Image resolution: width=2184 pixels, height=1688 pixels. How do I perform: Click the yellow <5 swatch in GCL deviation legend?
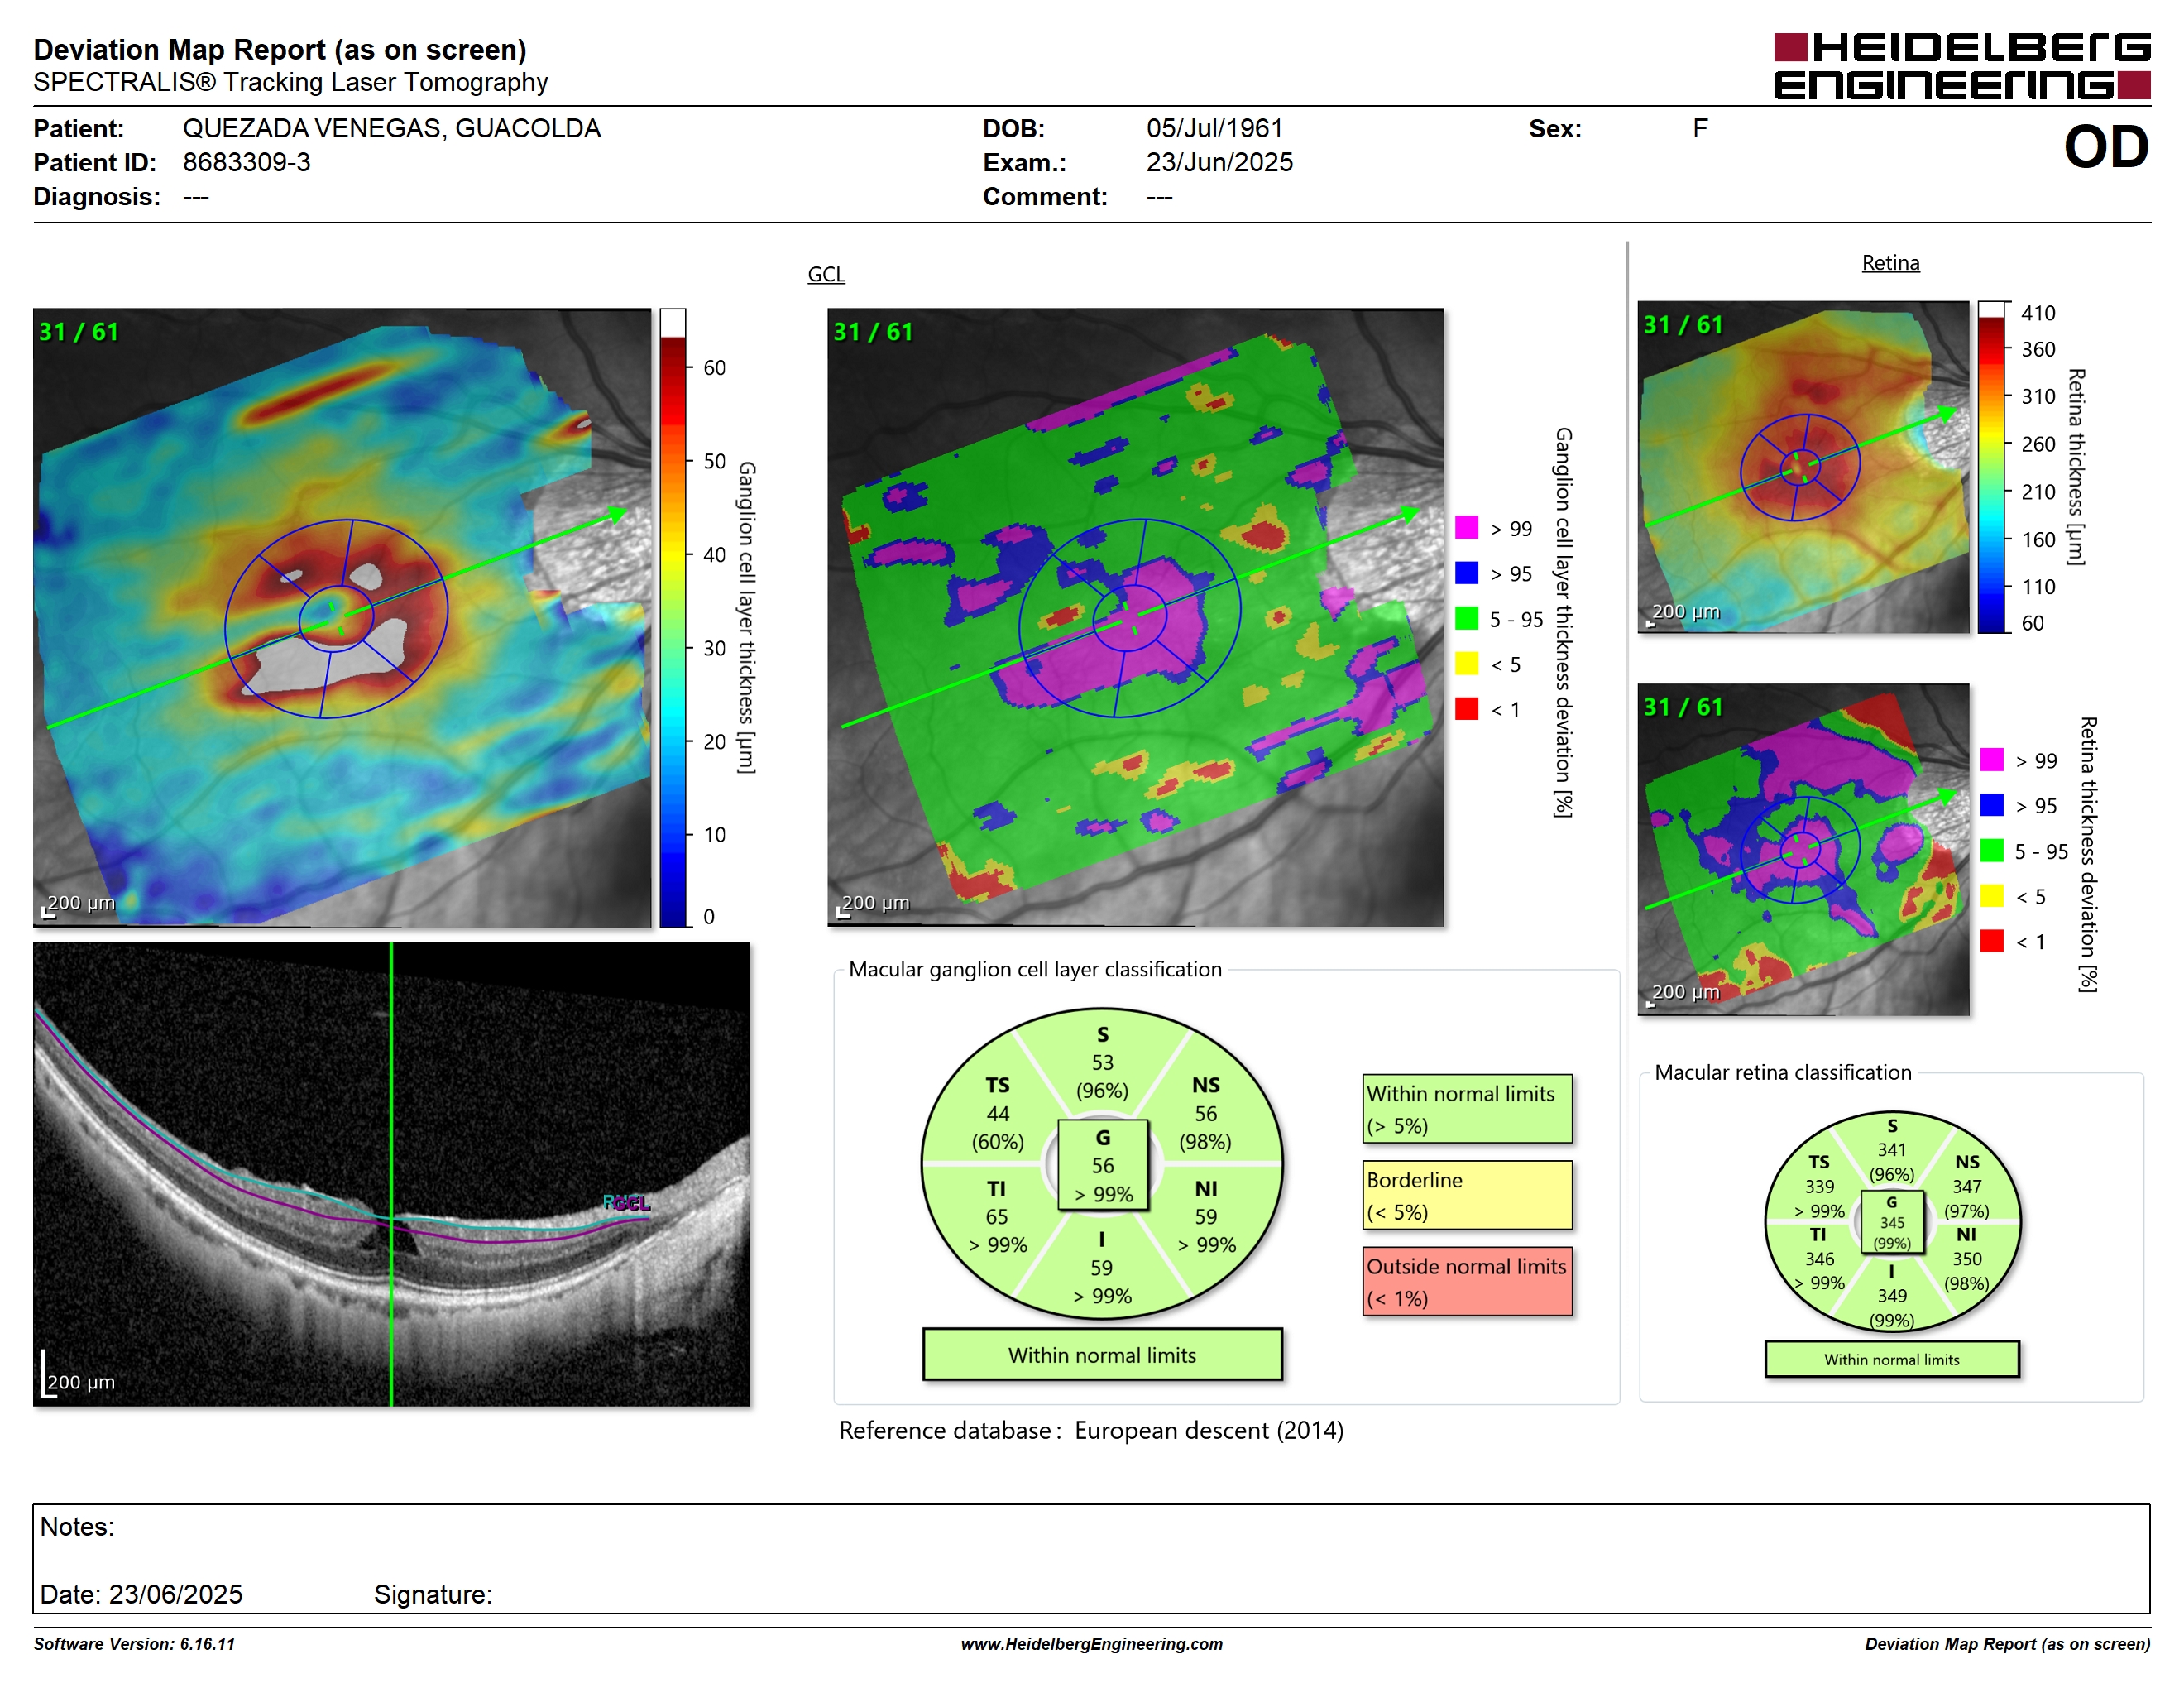[x=1467, y=664]
